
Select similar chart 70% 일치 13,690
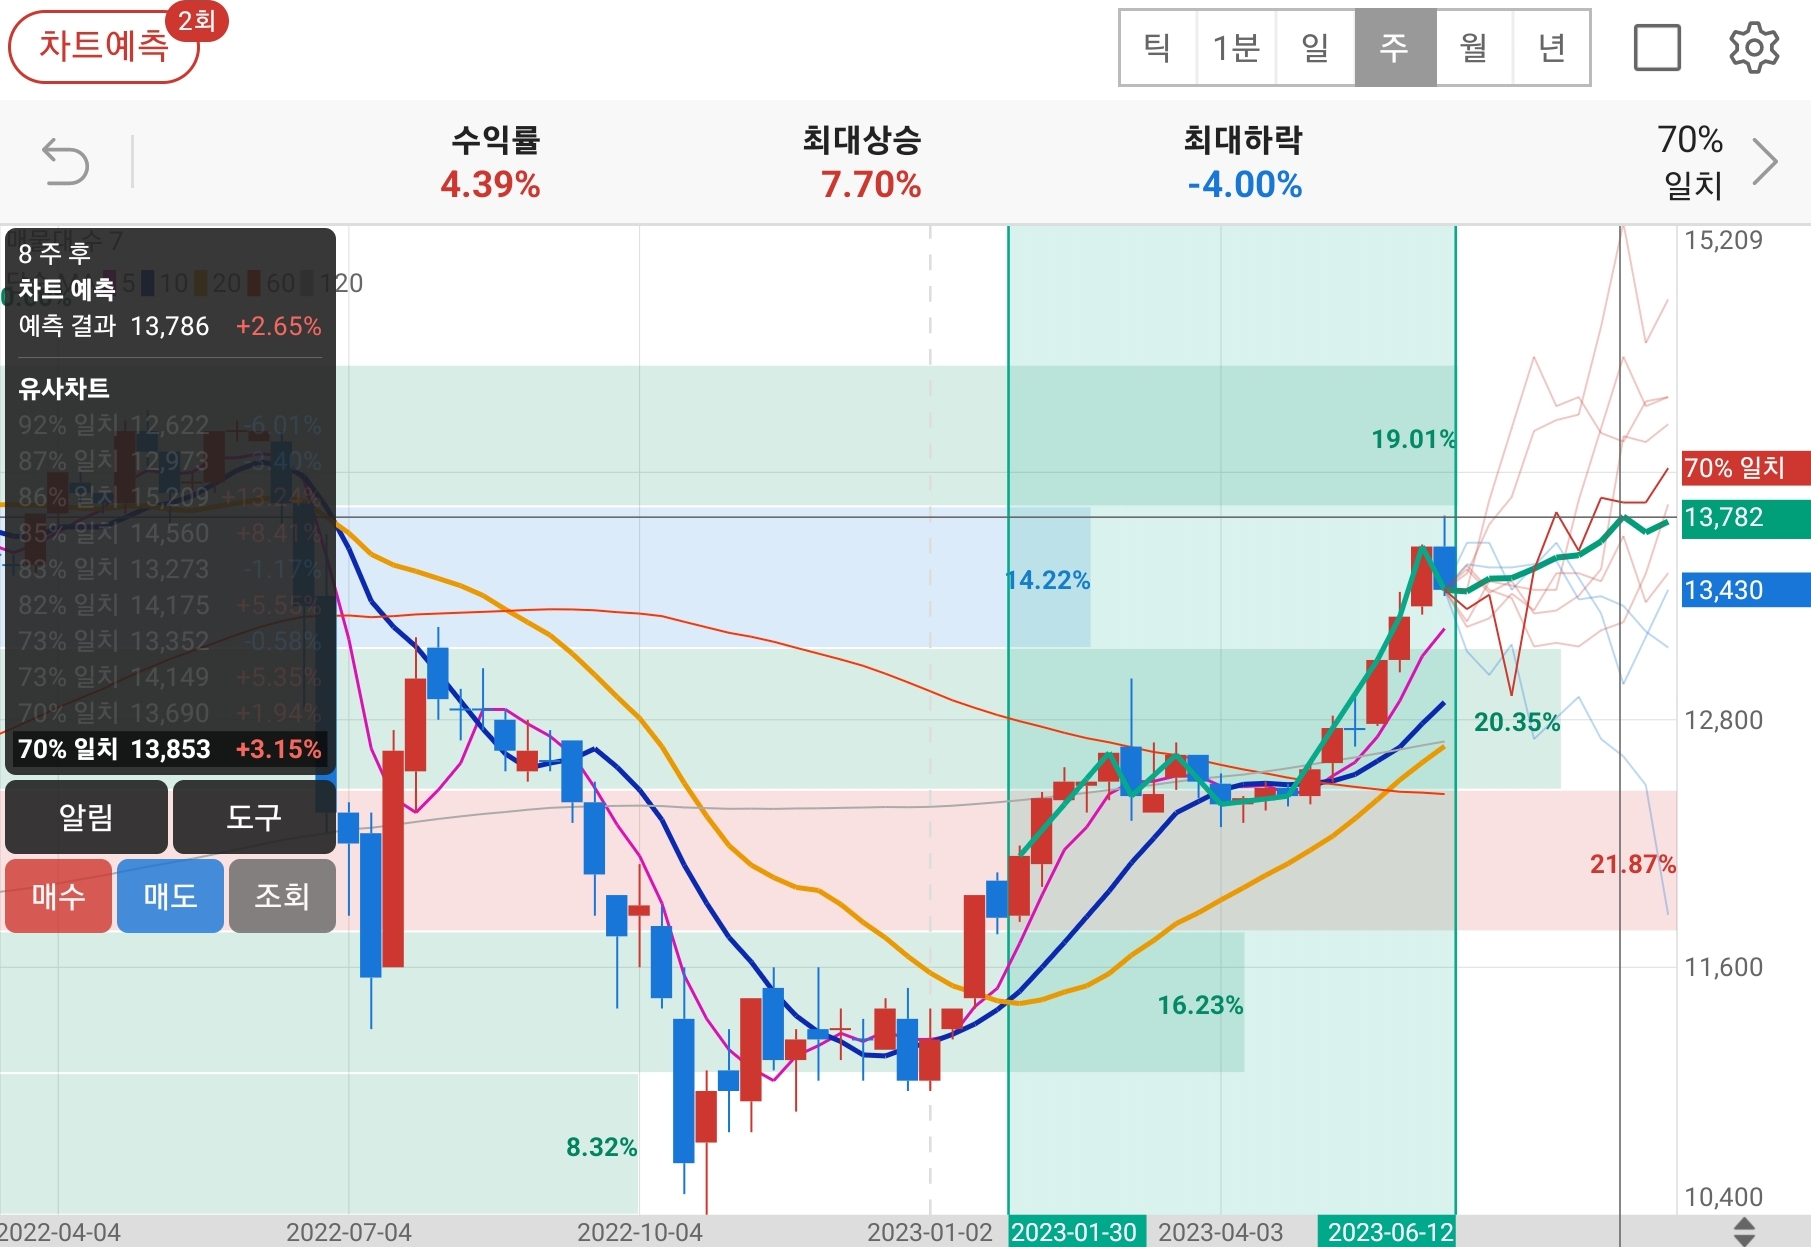coord(170,713)
